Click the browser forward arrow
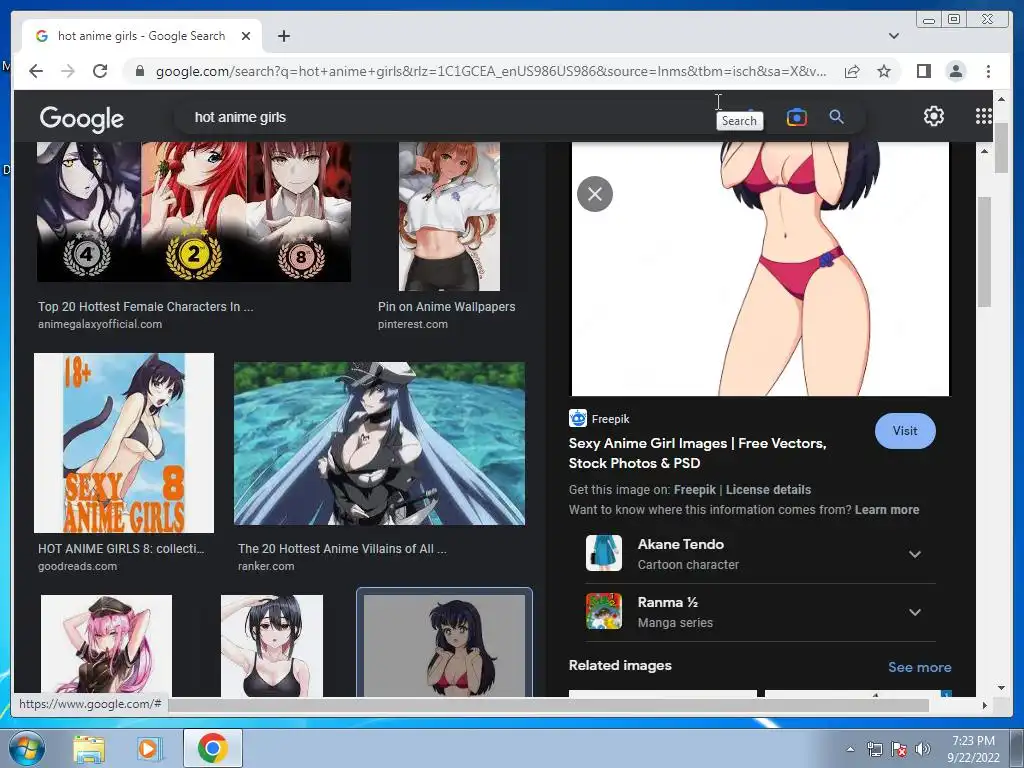Screen dimensions: 1024x768 [68, 71]
